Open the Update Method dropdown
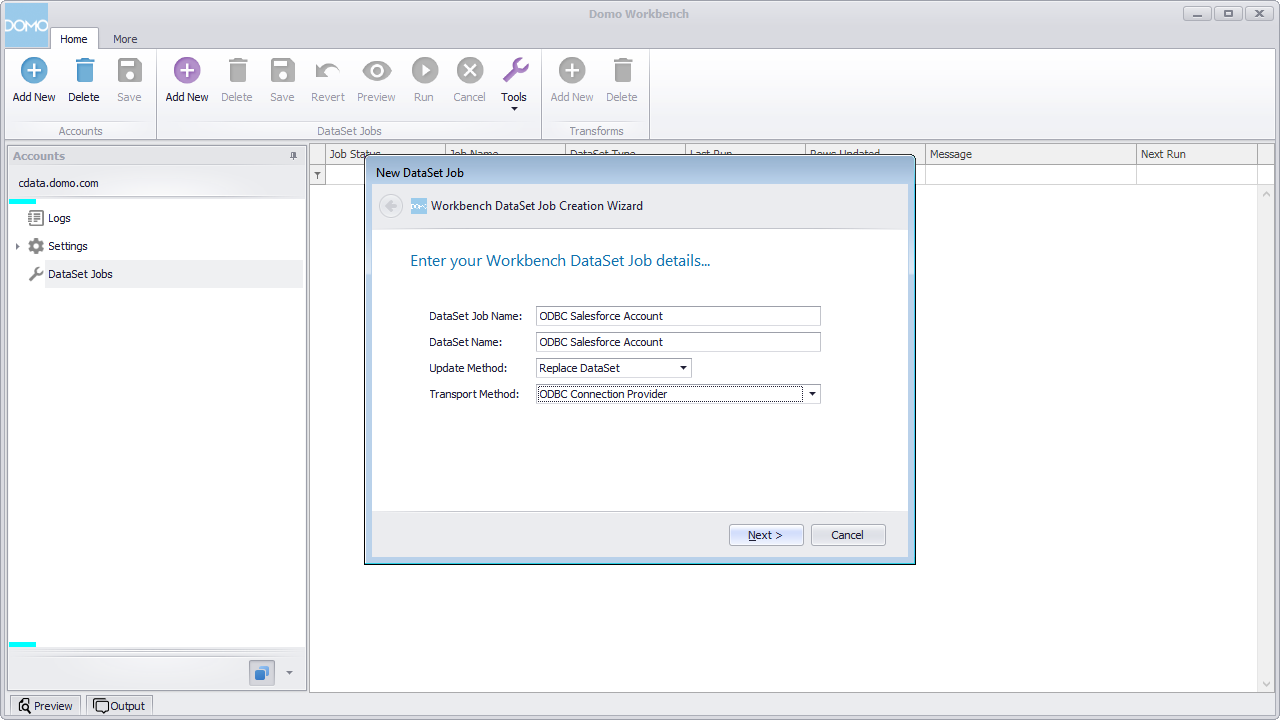1280x720 pixels. click(x=683, y=368)
